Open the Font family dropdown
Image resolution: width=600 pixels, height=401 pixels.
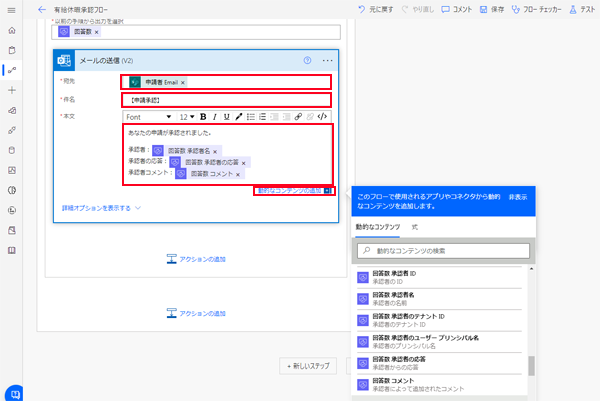(x=149, y=117)
